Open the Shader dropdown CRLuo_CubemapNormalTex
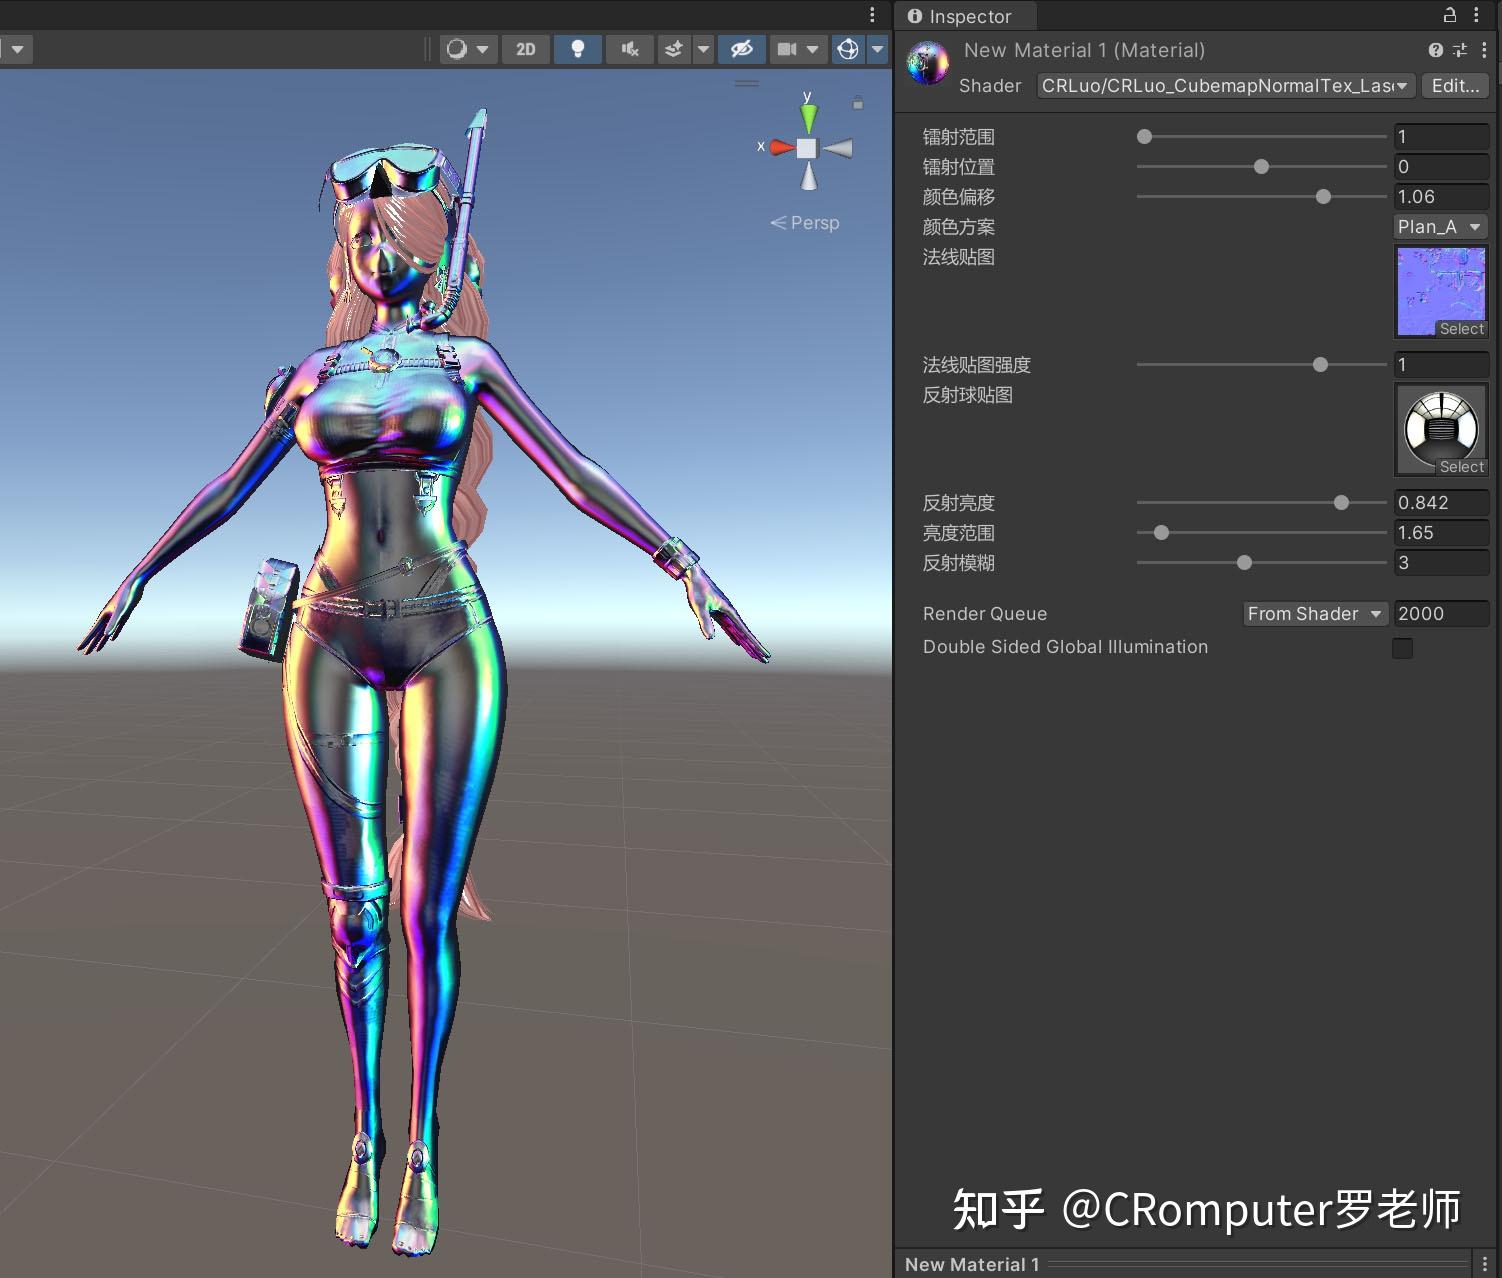This screenshot has width=1502, height=1278. tap(1225, 86)
